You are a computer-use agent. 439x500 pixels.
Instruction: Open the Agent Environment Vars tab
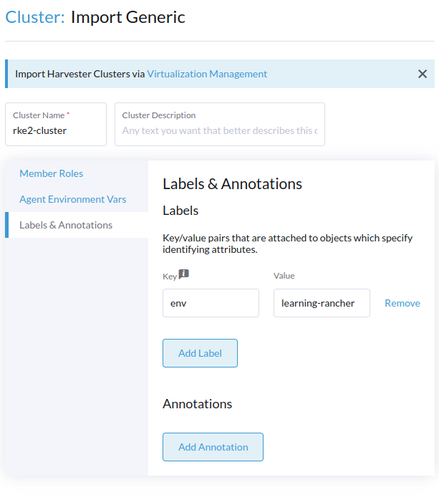73,199
